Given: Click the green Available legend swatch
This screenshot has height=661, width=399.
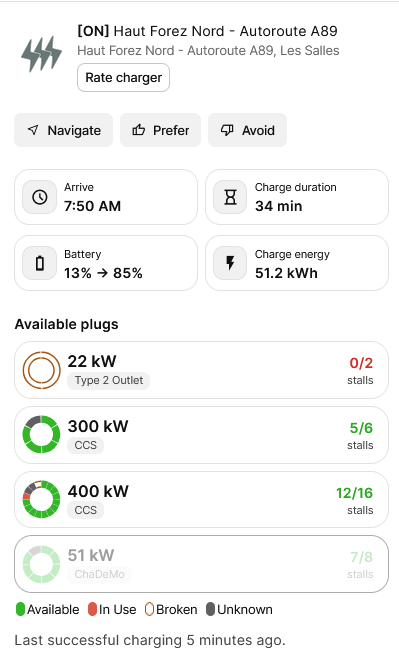Looking at the screenshot, I should tap(20, 609).
